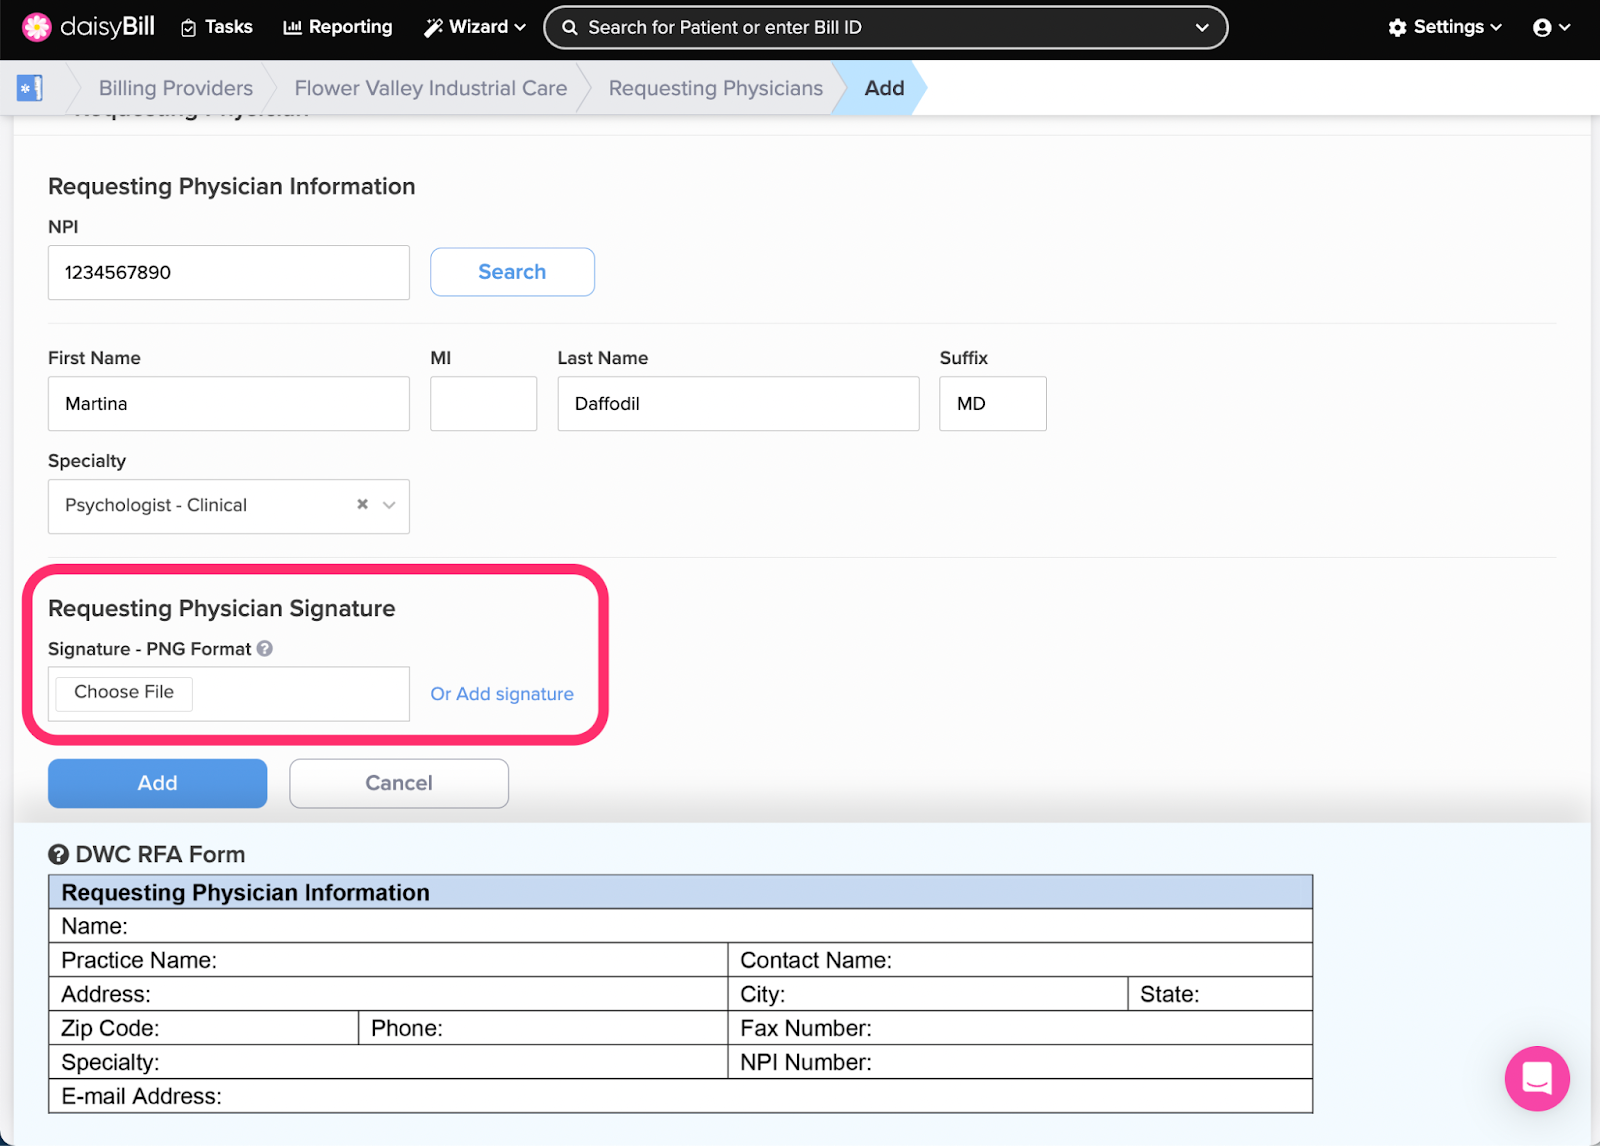Viewport: 1600px width, 1146px height.
Task: Open the Wizard menu
Action: (475, 27)
